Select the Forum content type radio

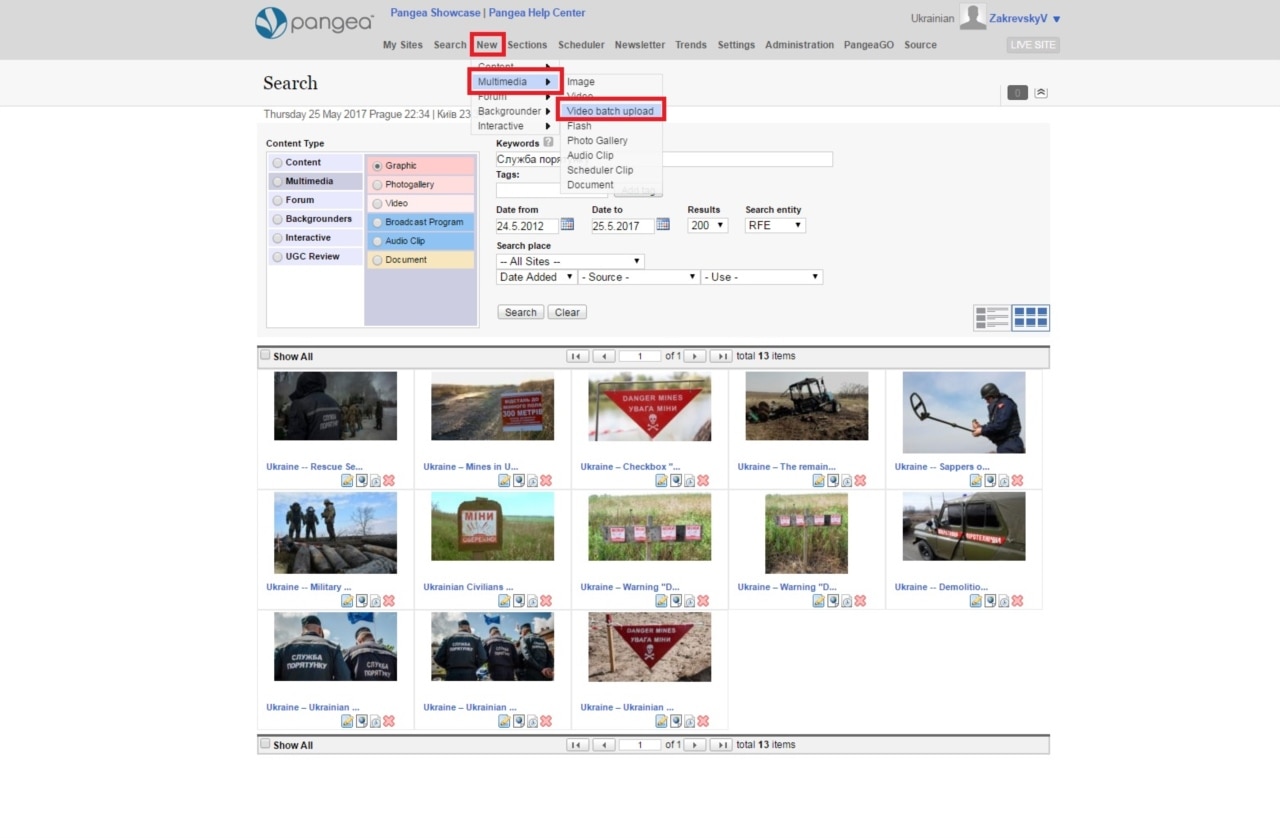pyautogui.click(x=278, y=201)
